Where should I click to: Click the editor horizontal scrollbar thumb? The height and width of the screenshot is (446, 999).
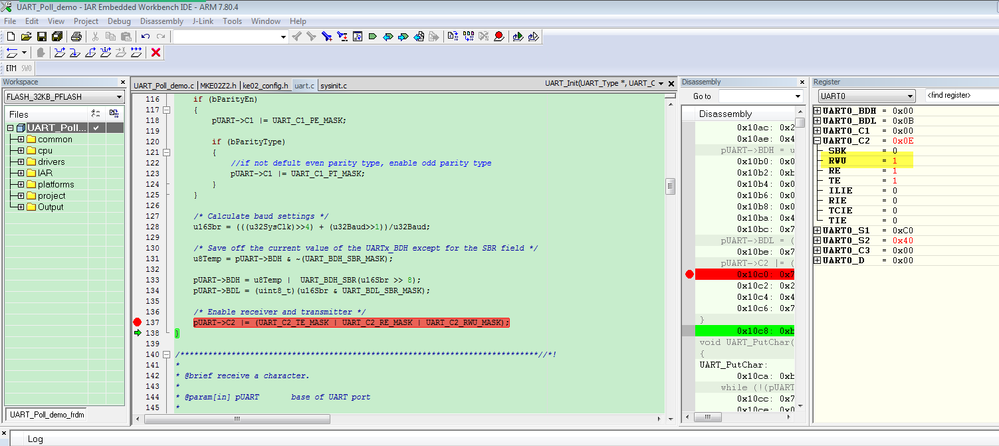coord(237,419)
